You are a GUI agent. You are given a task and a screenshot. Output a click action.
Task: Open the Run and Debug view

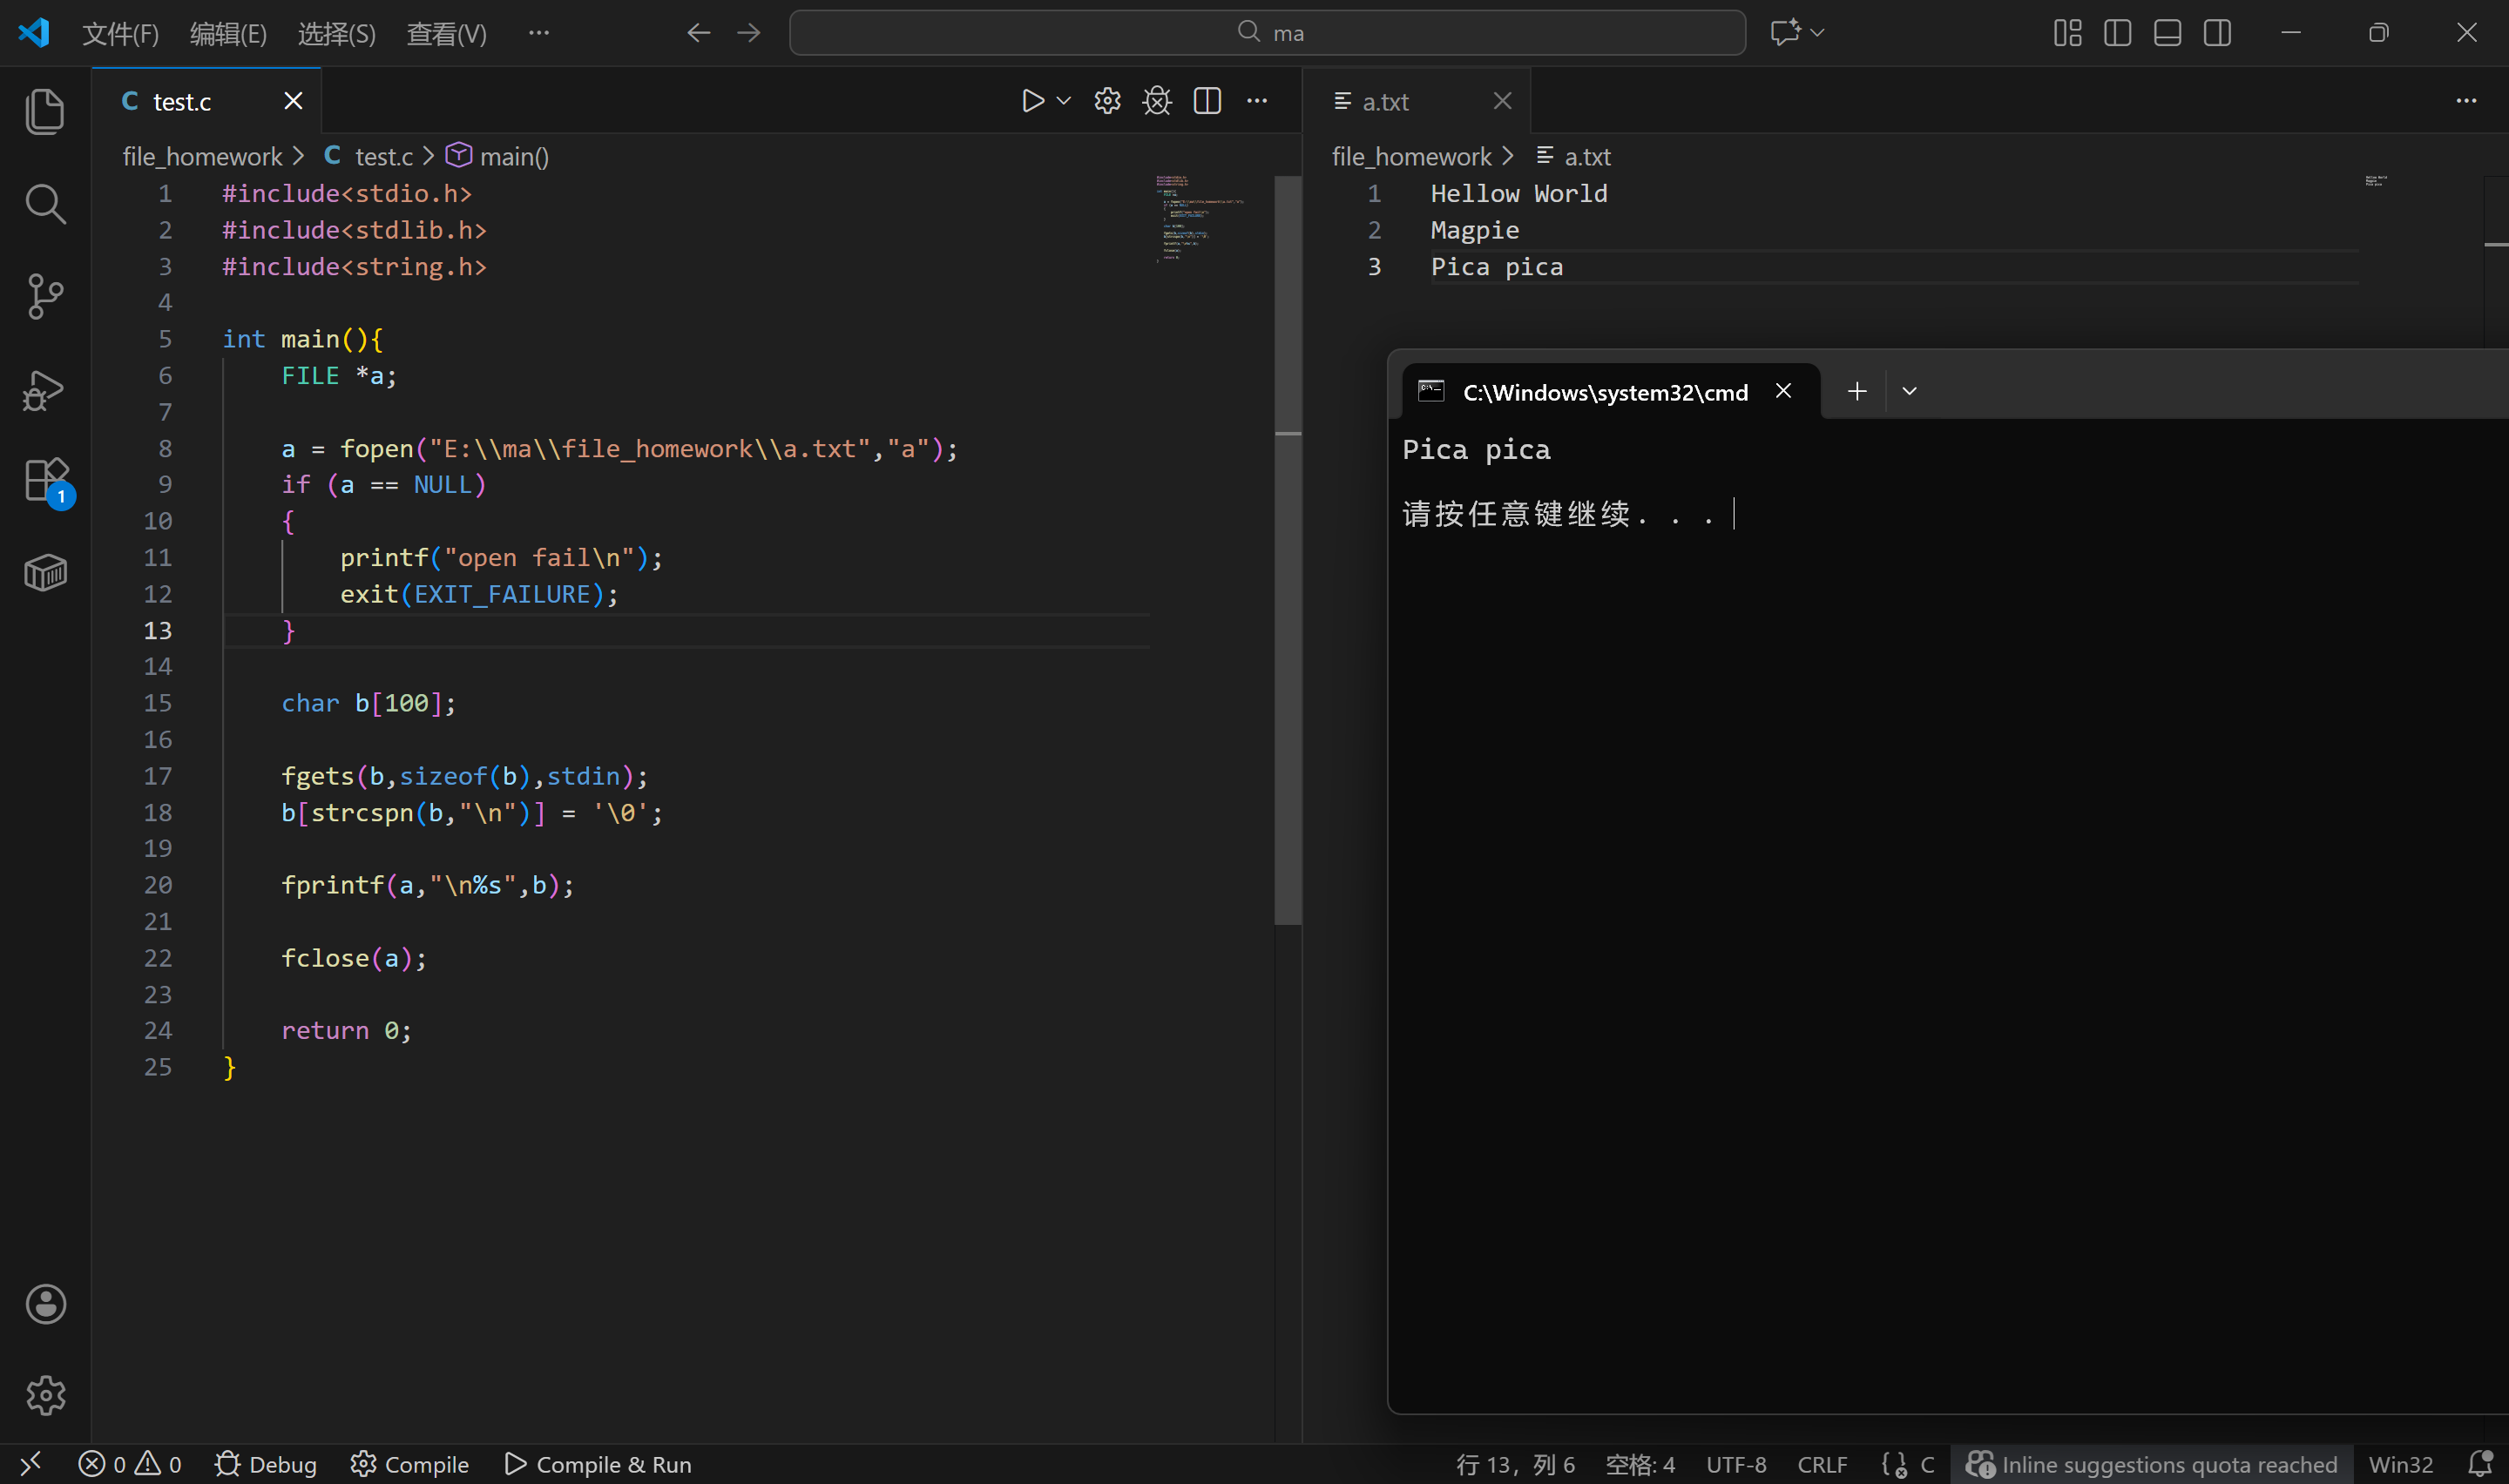45,390
